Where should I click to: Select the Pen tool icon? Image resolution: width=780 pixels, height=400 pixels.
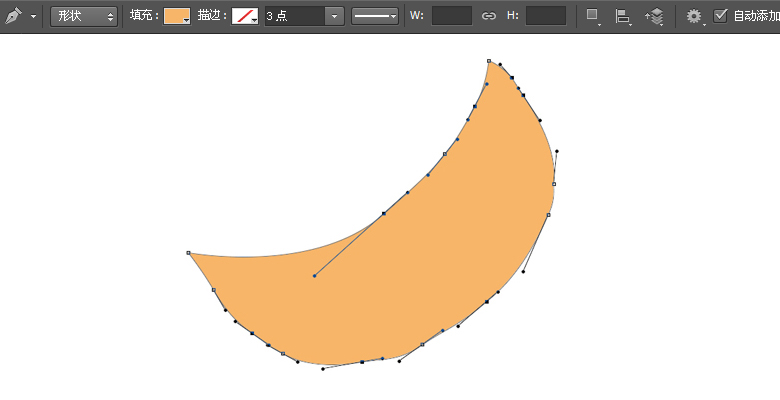[x=13, y=16]
